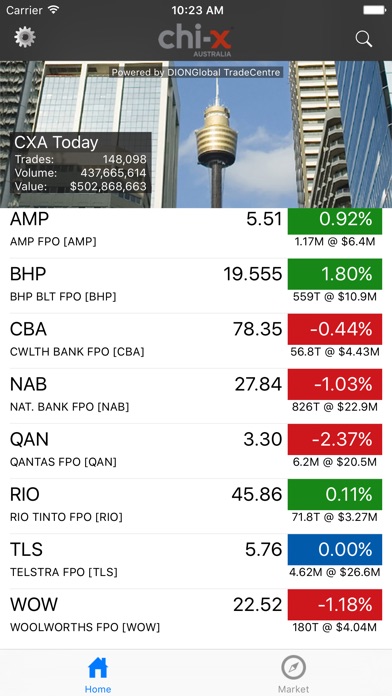This screenshot has height=696, width=392.
Task: Select the NAB stock entry
Action: [196, 396]
